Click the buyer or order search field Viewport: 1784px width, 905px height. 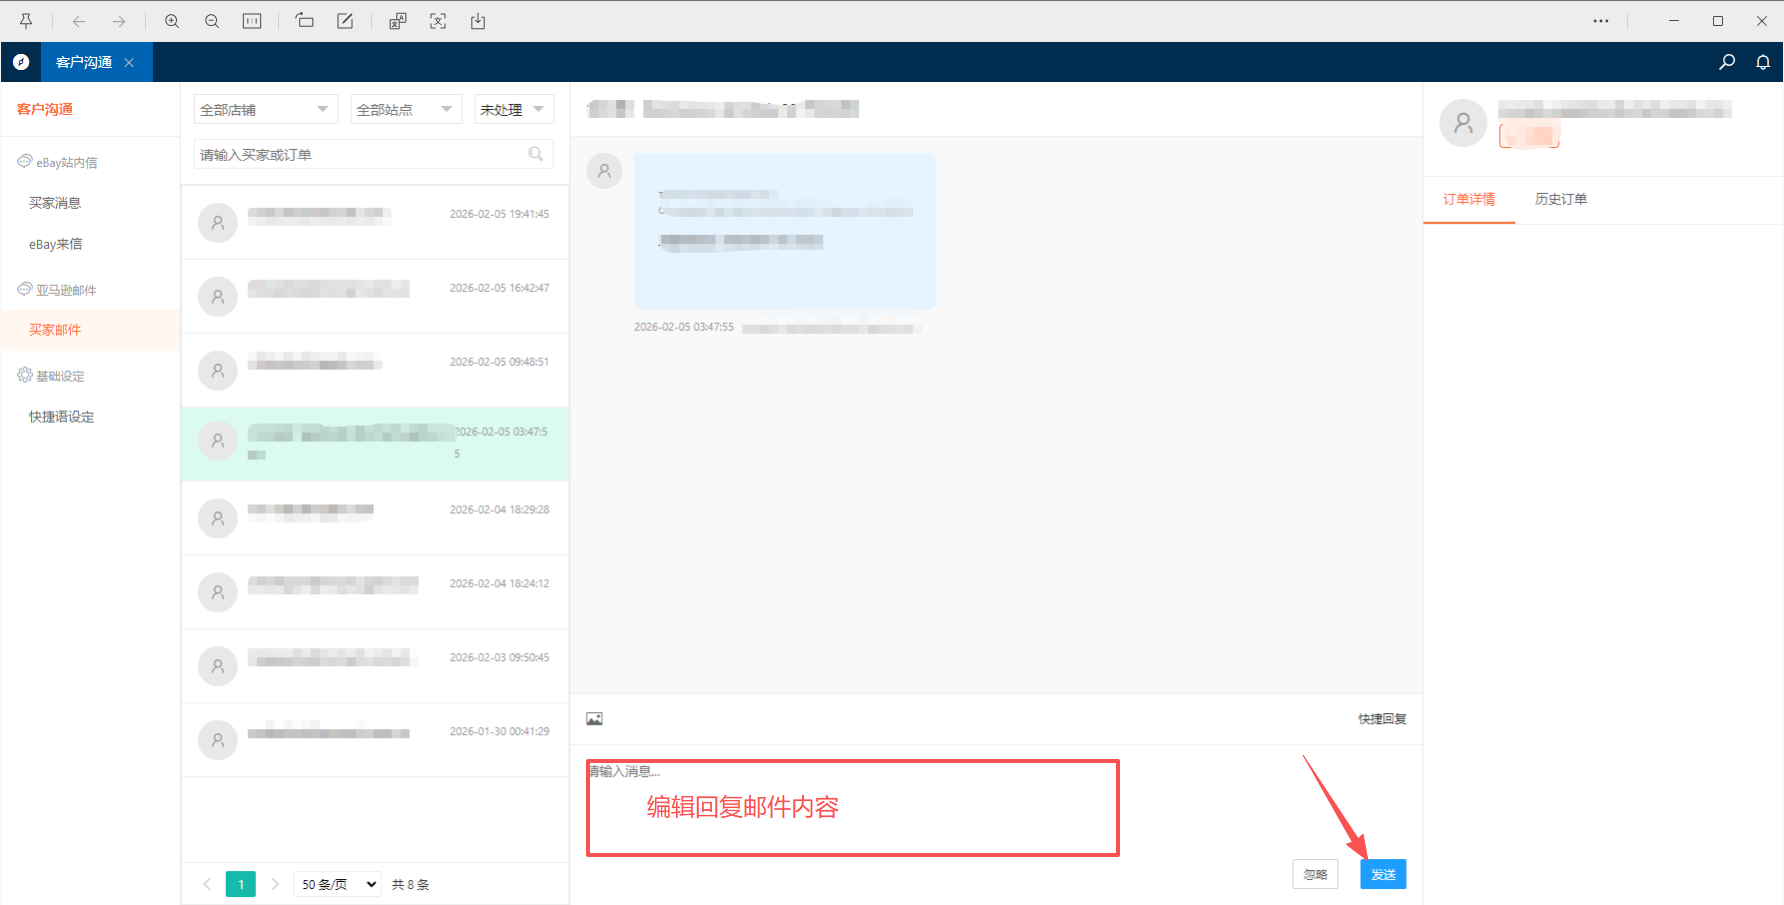point(360,154)
